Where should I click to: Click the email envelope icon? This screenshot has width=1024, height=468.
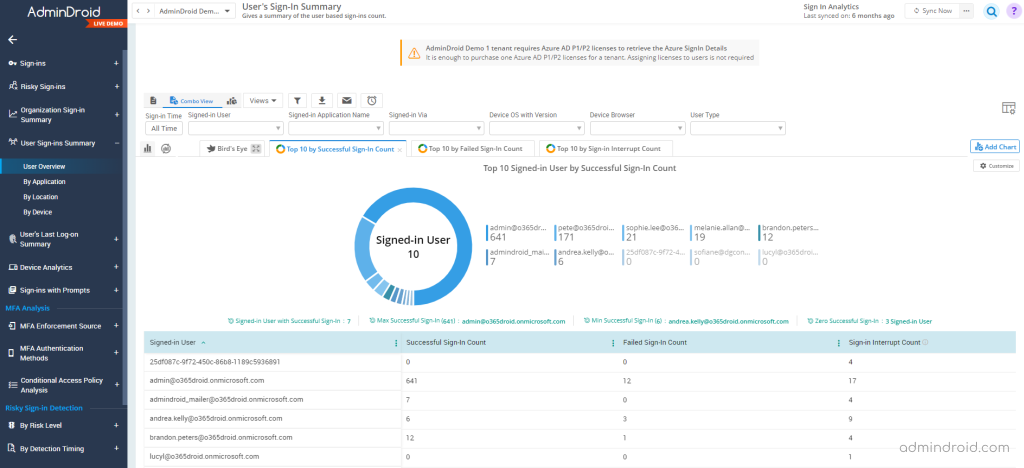point(347,101)
